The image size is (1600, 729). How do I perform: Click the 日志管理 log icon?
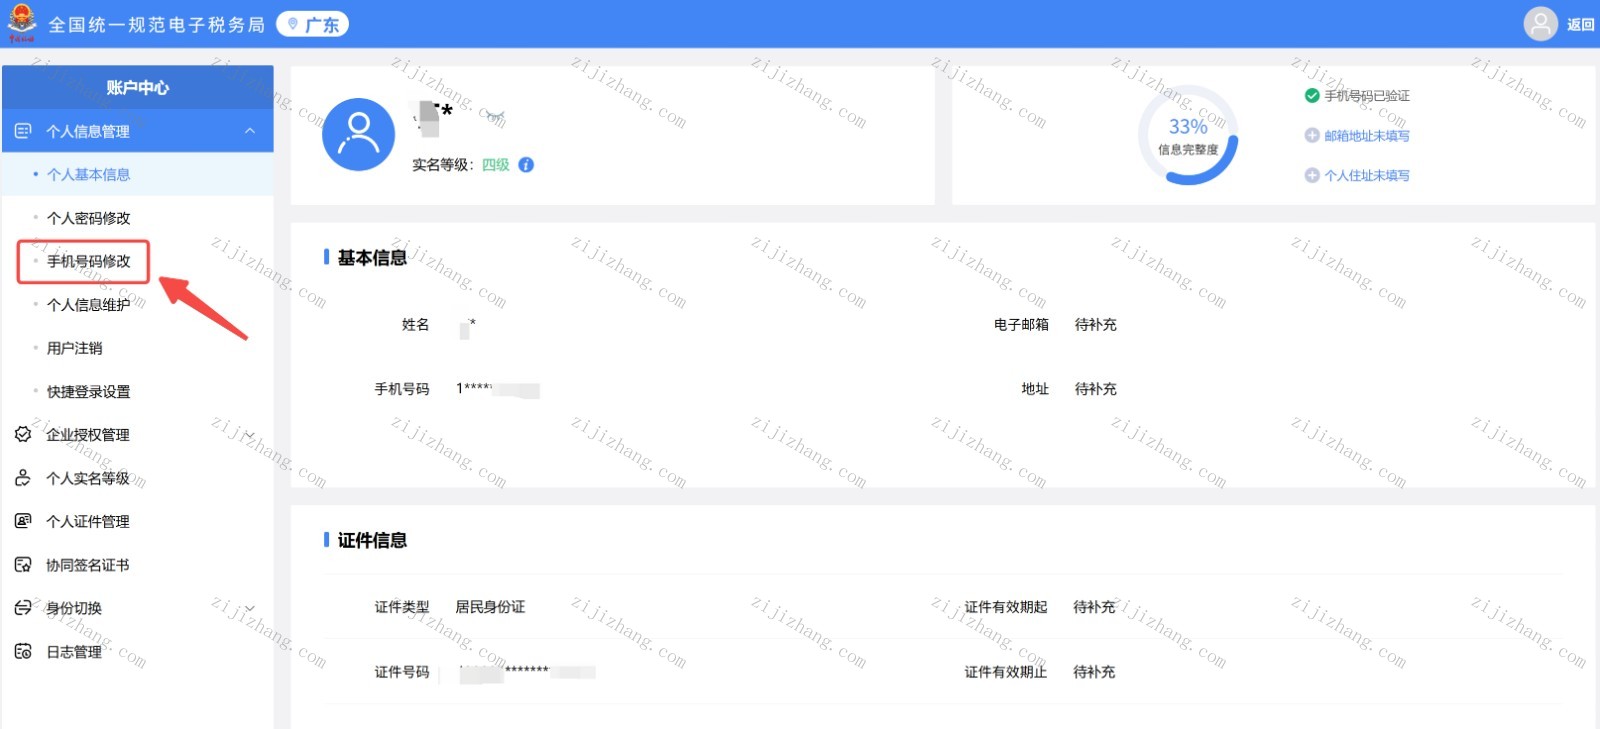(x=23, y=652)
